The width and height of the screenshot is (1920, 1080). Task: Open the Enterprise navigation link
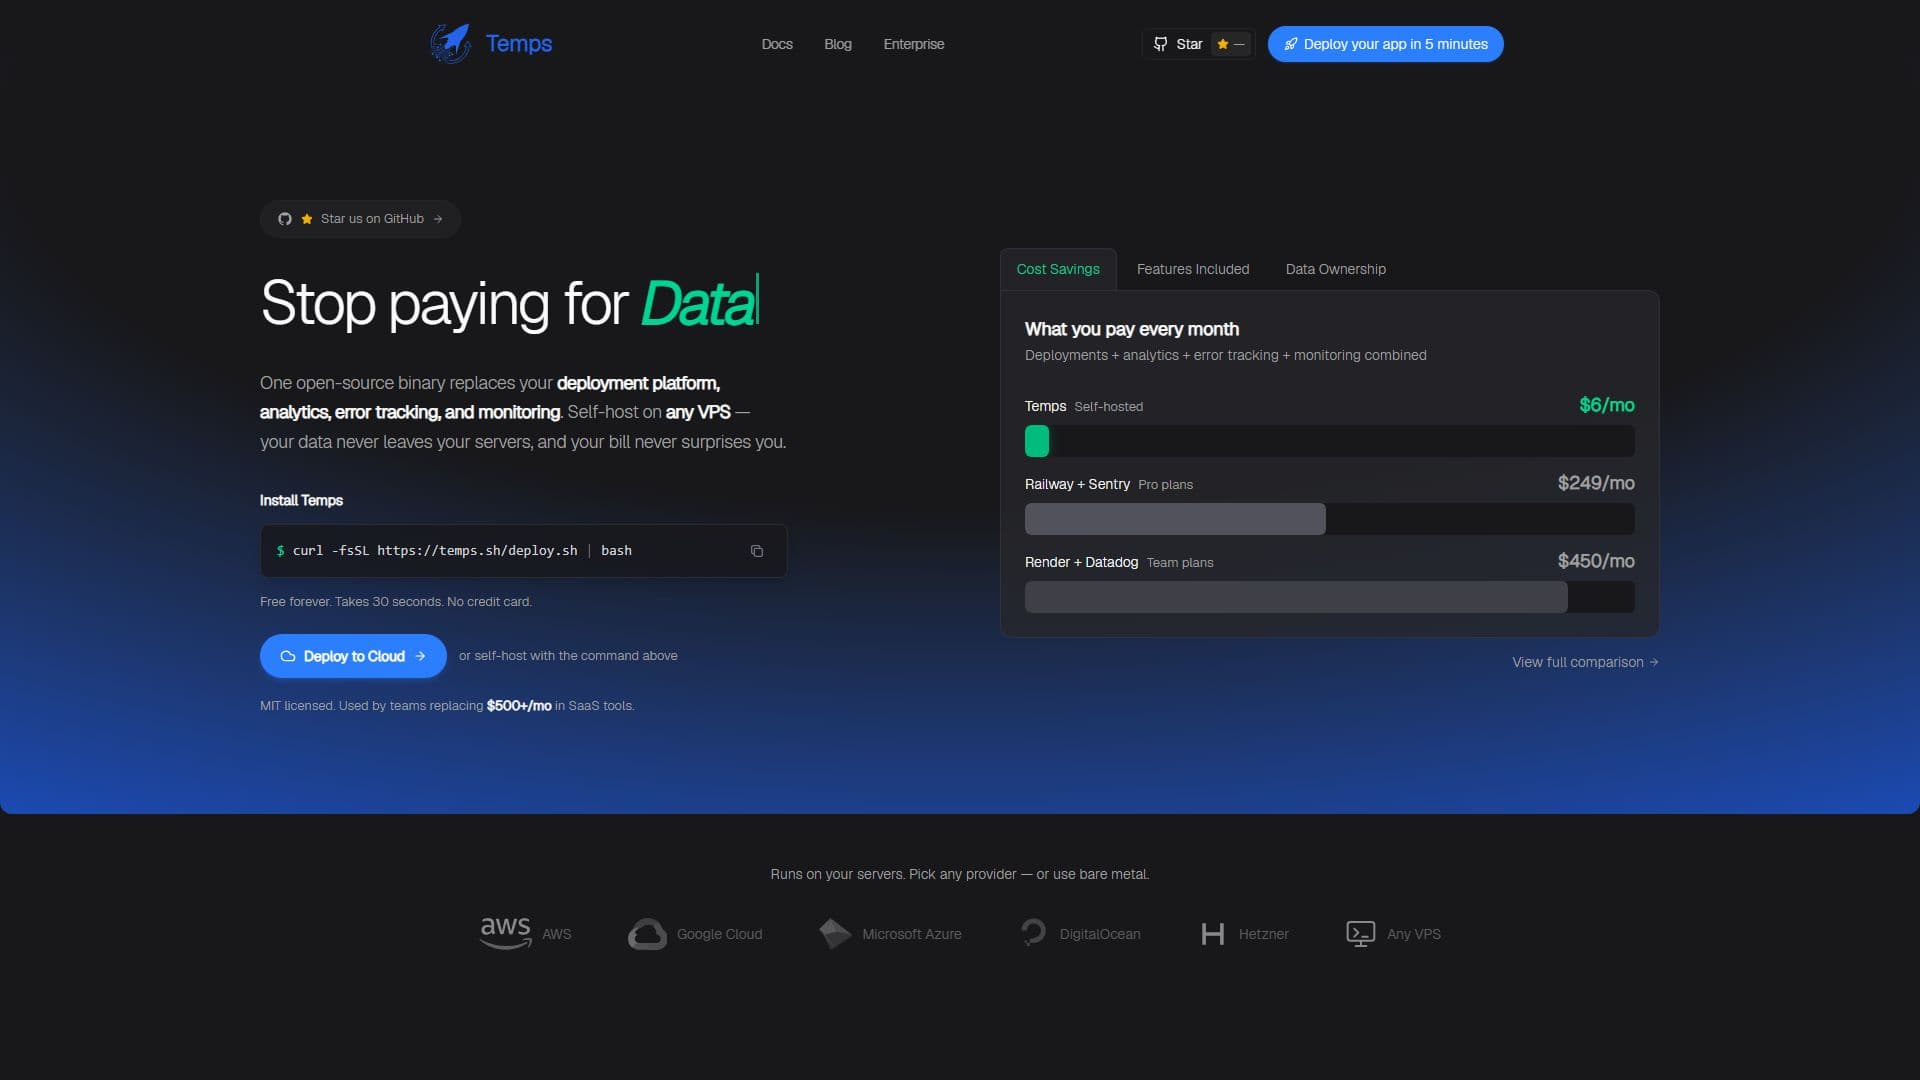[914, 44]
